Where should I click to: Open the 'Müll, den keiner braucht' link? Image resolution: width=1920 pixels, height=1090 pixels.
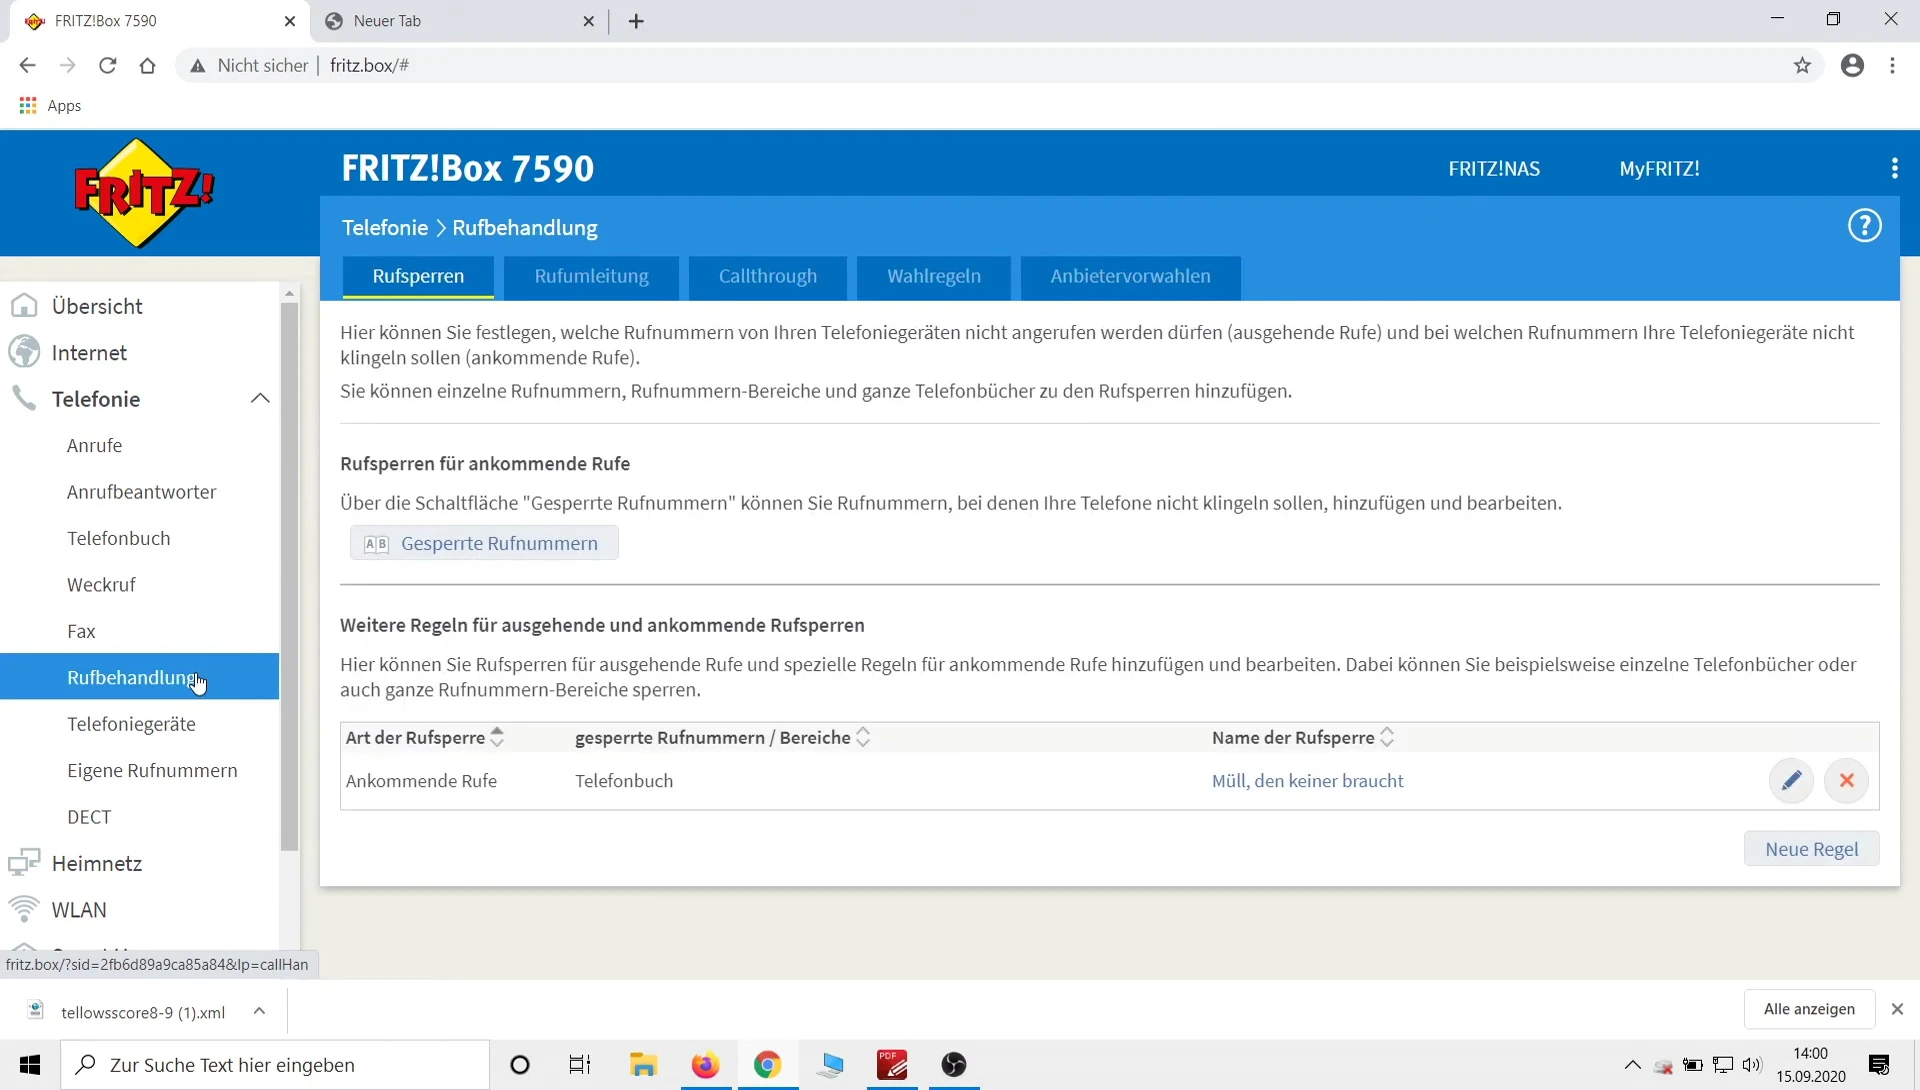[1307, 781]
